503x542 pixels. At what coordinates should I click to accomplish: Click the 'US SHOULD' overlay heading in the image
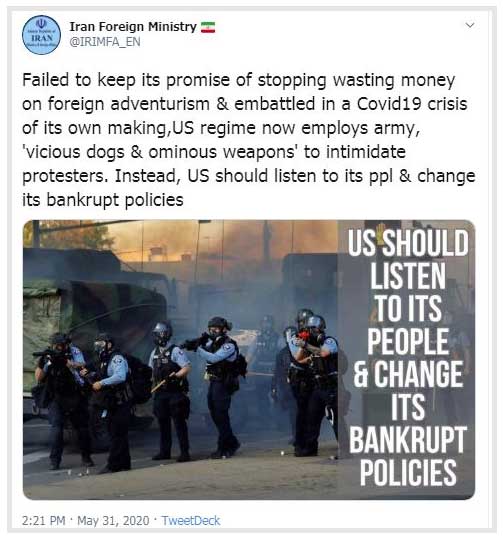point(408,243)
